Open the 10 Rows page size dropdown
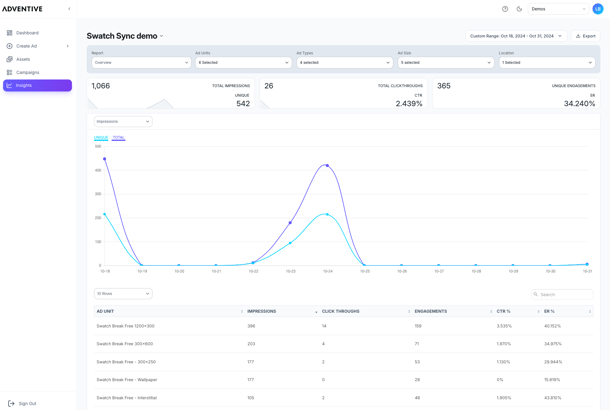 (123, 294)
